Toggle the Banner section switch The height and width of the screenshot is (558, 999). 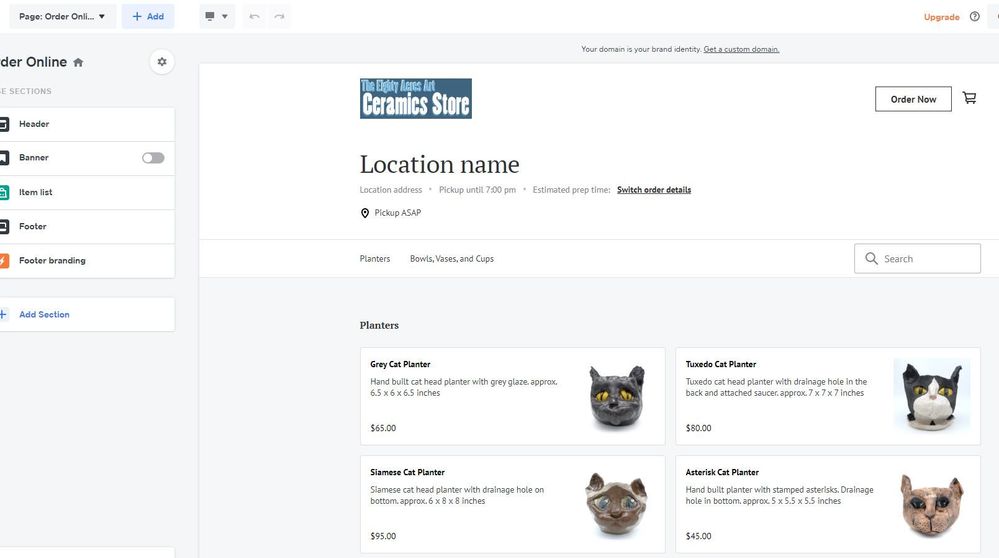(x=153, y=158)
